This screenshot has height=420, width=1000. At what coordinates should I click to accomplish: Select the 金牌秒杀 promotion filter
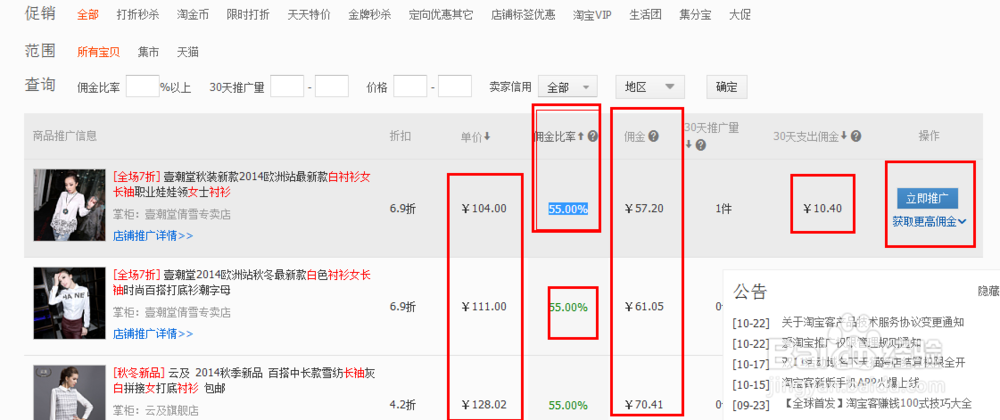370,15
